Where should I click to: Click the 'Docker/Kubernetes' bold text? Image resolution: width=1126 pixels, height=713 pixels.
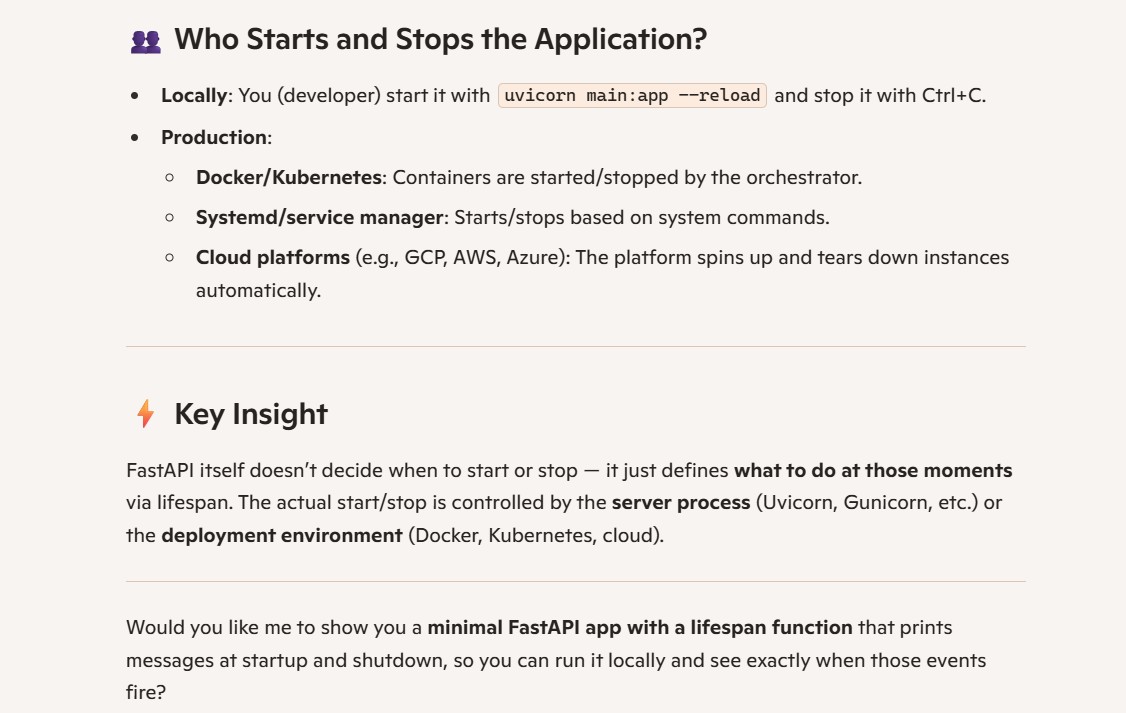(x=289, y=177)
